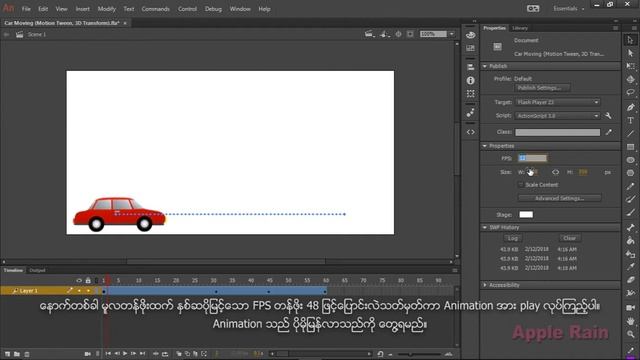Open the Transform panel icon

[470, 93]
